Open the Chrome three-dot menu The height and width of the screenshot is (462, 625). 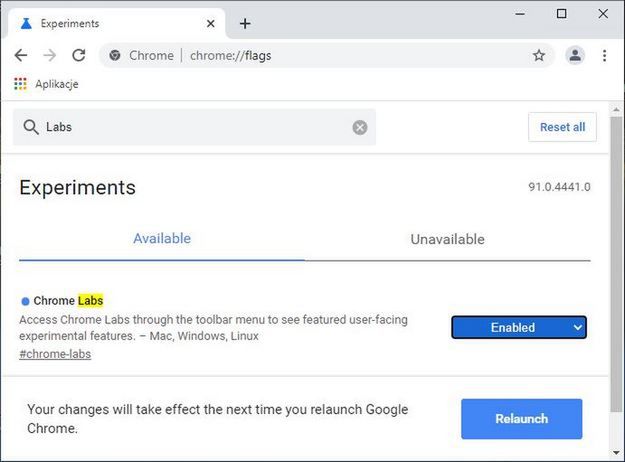pyautogui.click(x=604, y=55)
